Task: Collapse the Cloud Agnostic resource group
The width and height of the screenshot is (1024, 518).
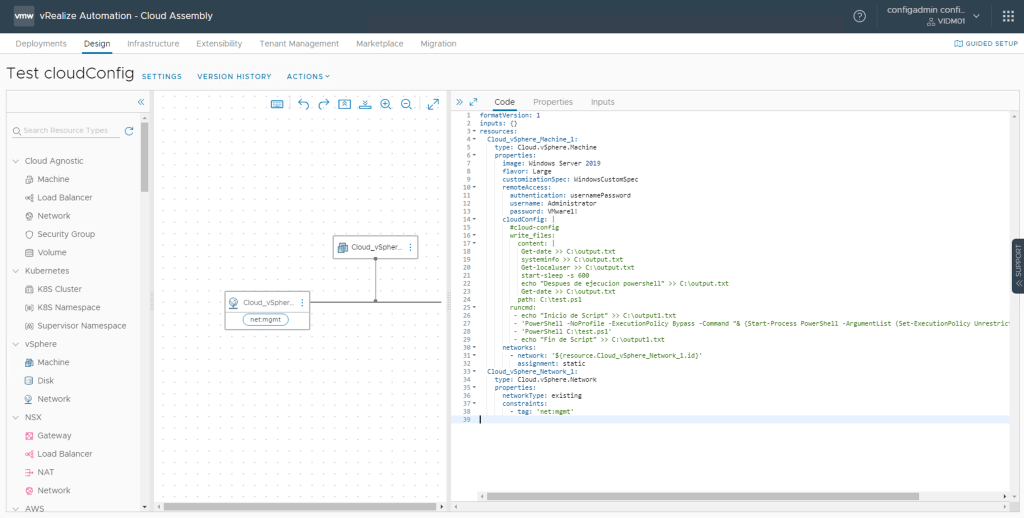Action: pyautogui.click(x=16, y=161)
